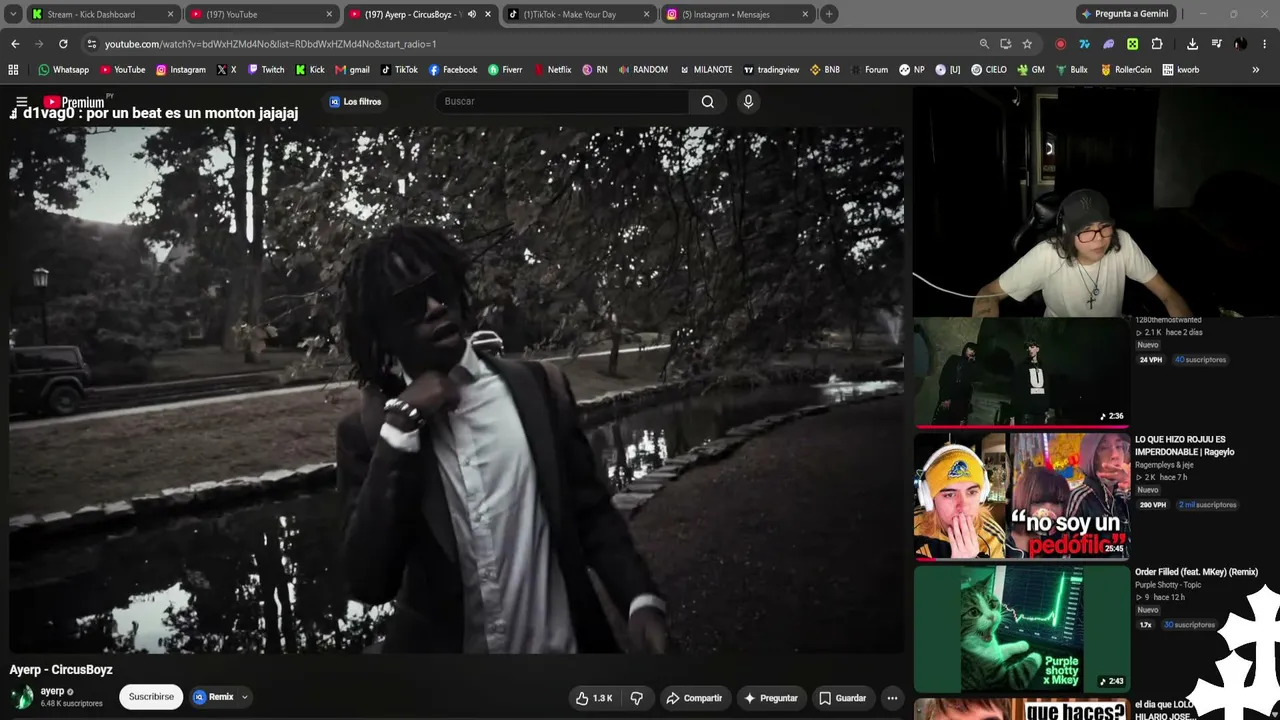Close the Kick Dashboard tab
1280x720 pixels.
[170, 14]
